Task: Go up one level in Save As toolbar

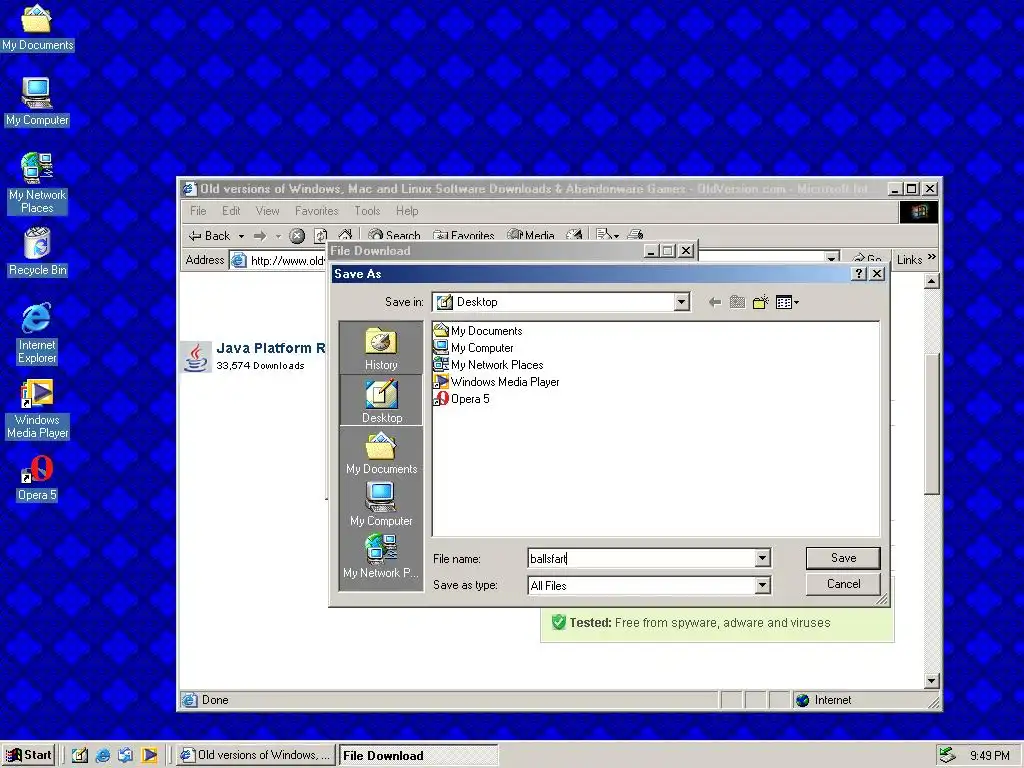Action: click(737, 302)
